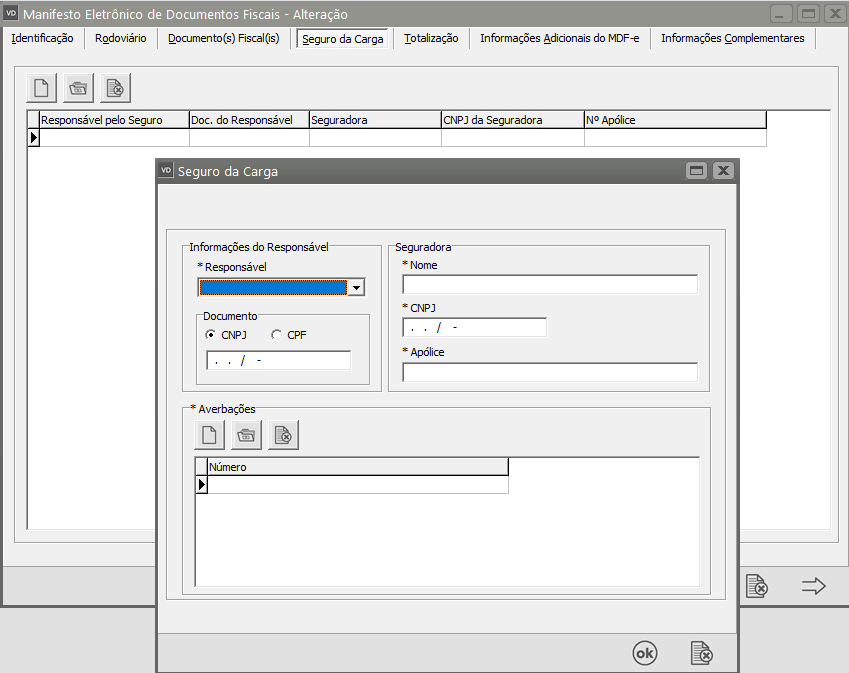Focus the Apólice input field
Screen dimensions: 849x673
click(x=549, y=372)
